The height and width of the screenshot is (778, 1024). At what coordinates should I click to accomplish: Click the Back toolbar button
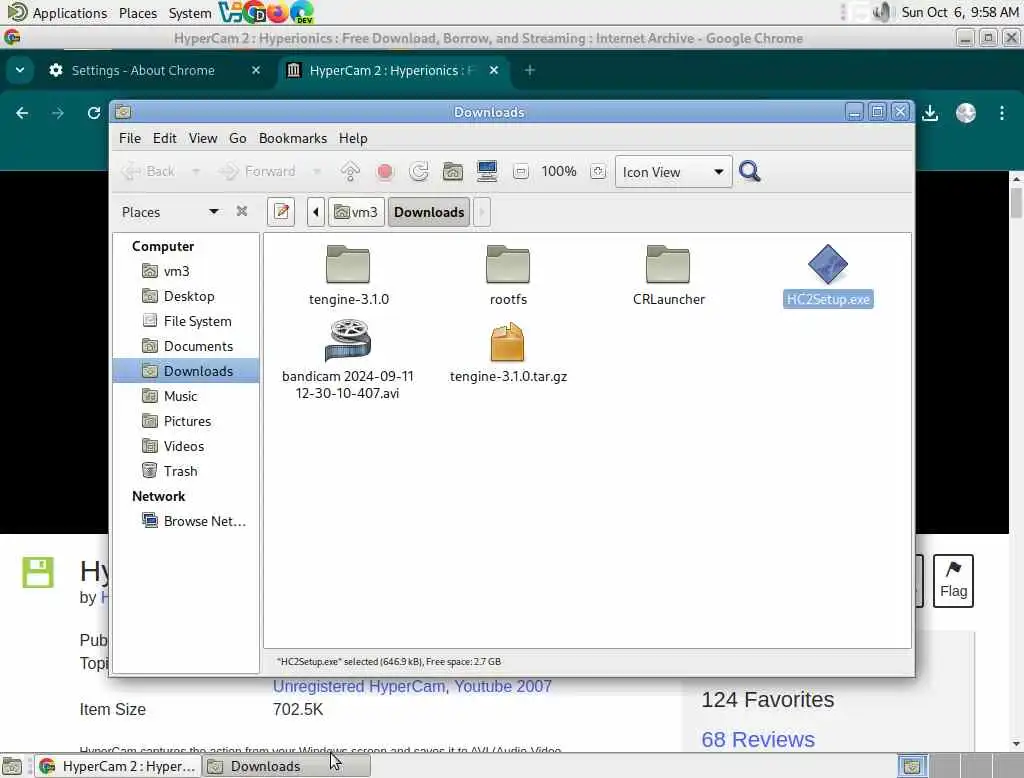[149, 172]
